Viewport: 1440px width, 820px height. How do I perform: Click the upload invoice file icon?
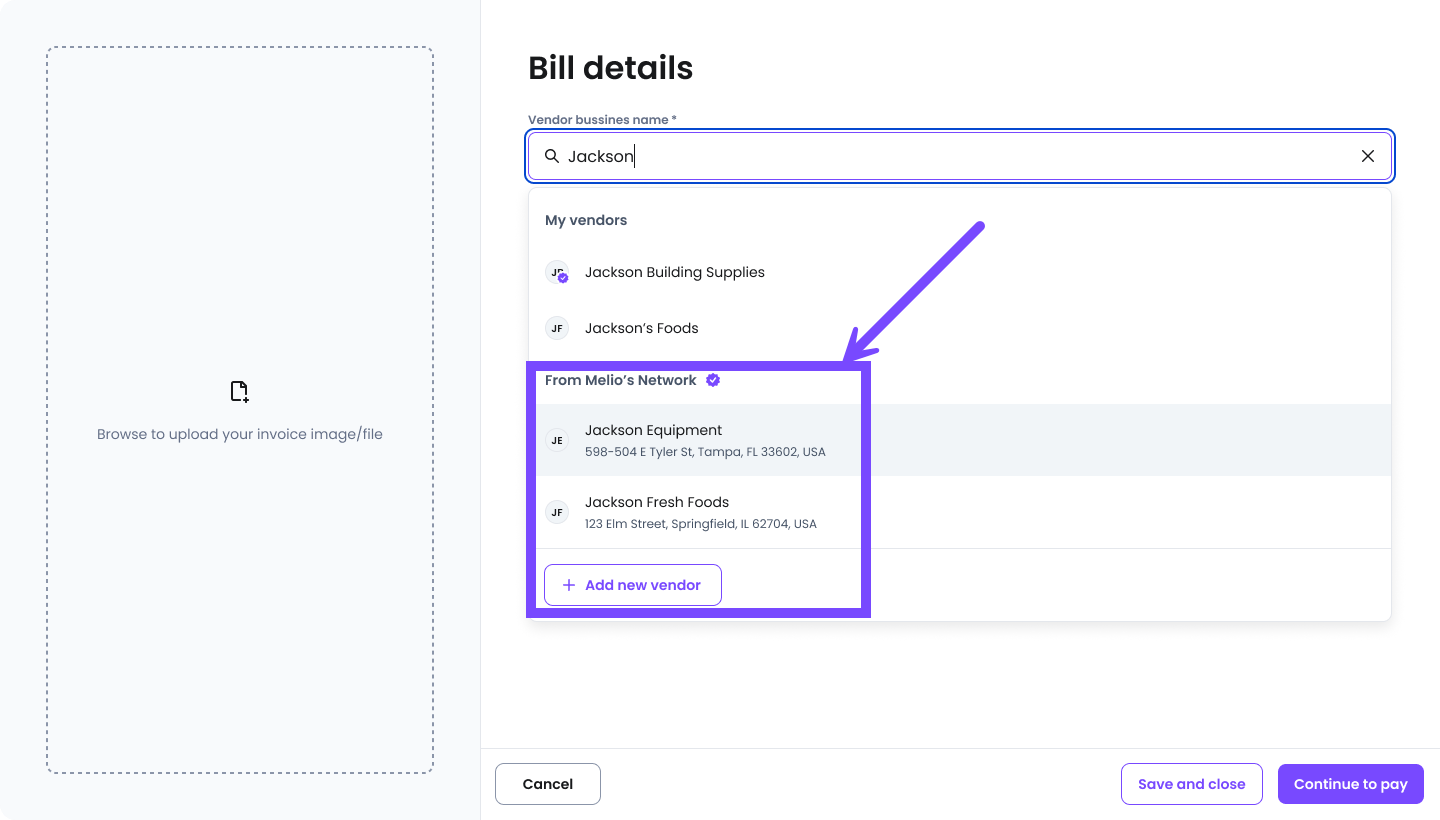pyautogui.click(x=239, y=391)
